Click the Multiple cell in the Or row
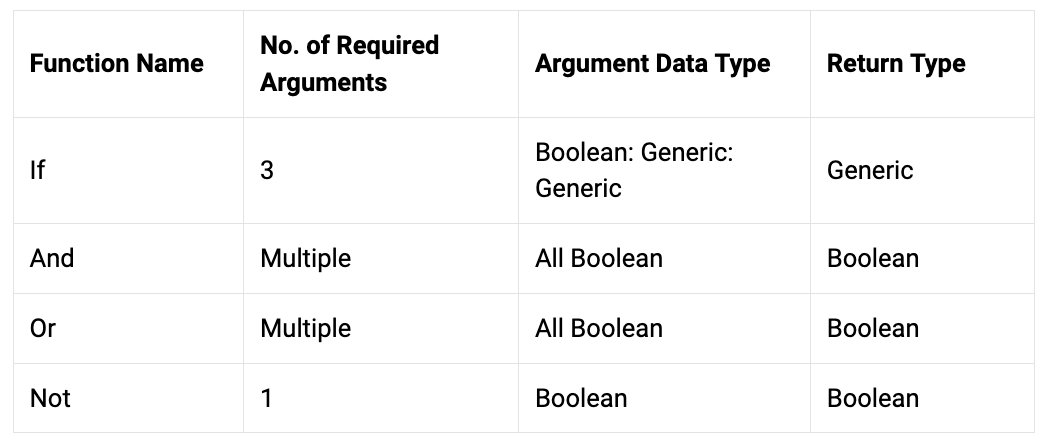Image resolution: width=1046 pixels, height=442 pixels. [x=306, y=329]
